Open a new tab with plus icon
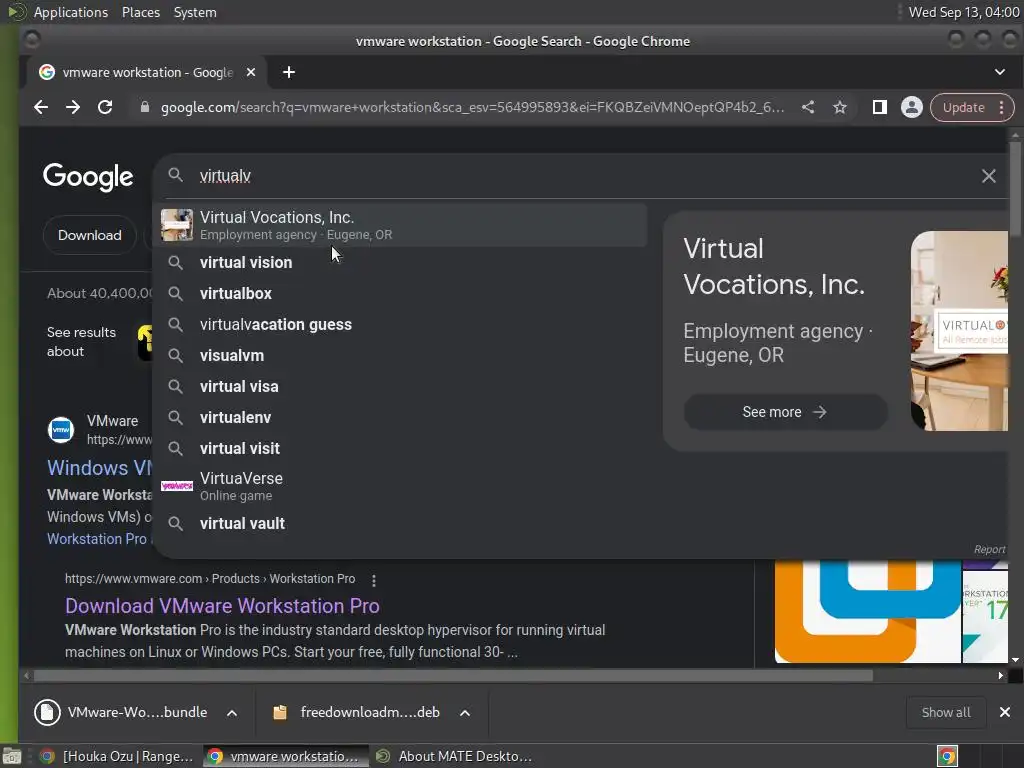Image resolution: width=1024 pixels, height=768 pixels. coord(289,72)
